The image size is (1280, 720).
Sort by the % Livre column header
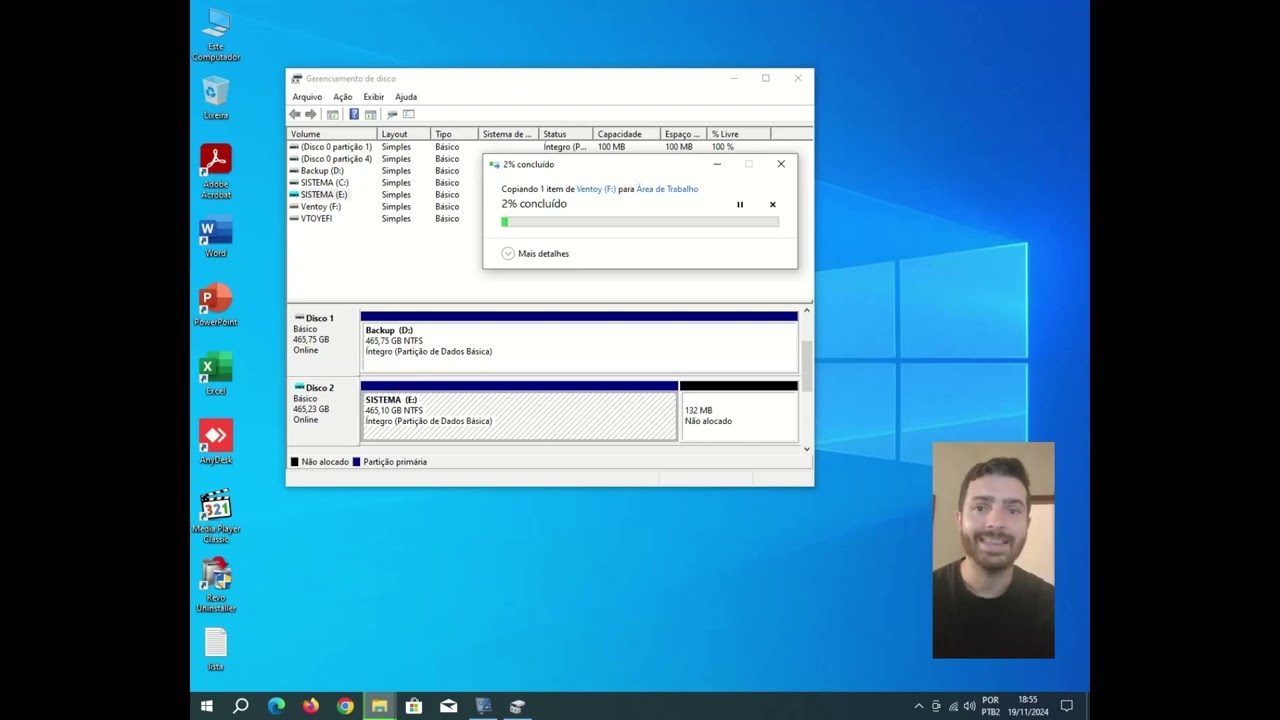click(x=739, y=134)
